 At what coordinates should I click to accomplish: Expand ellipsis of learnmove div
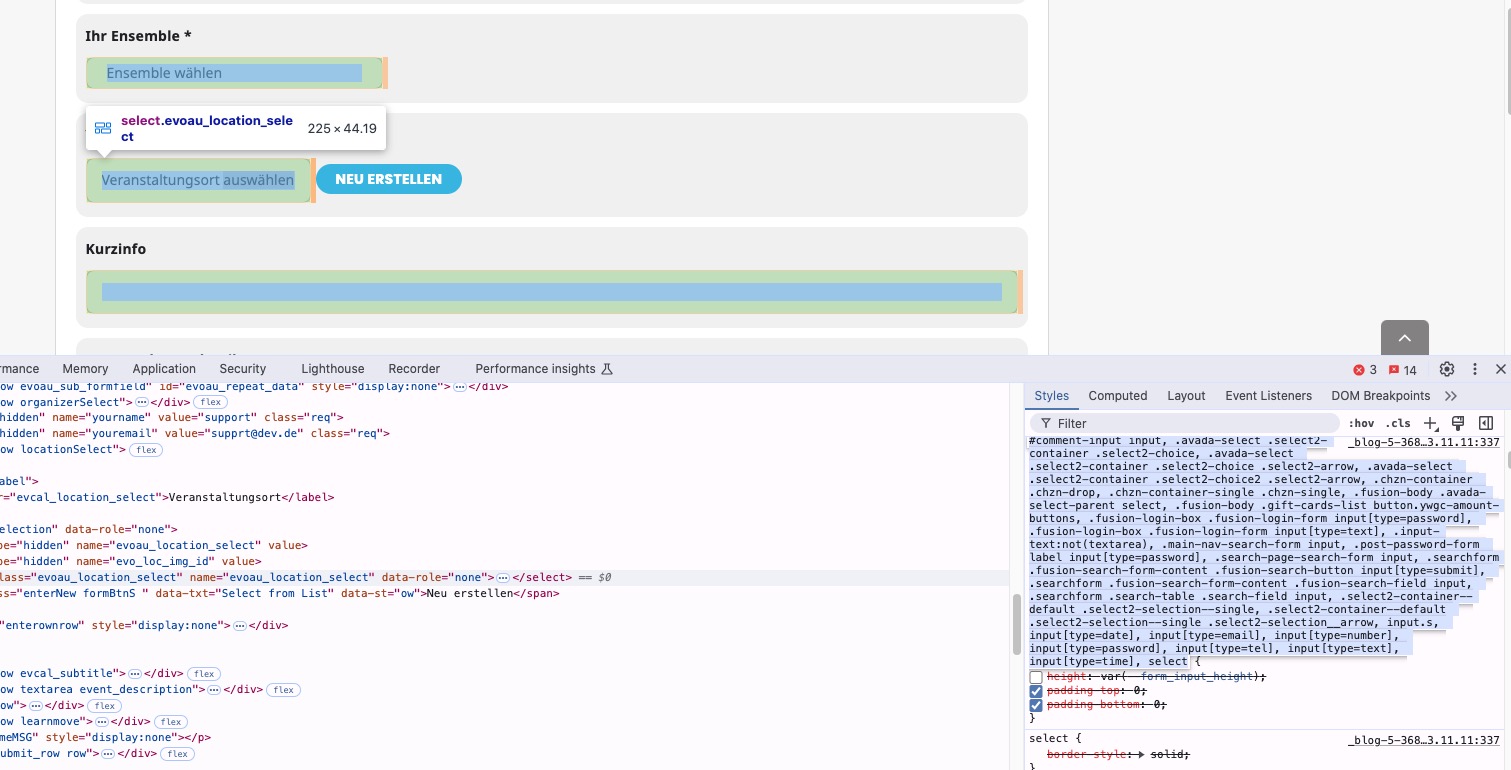tap(101, 722)
